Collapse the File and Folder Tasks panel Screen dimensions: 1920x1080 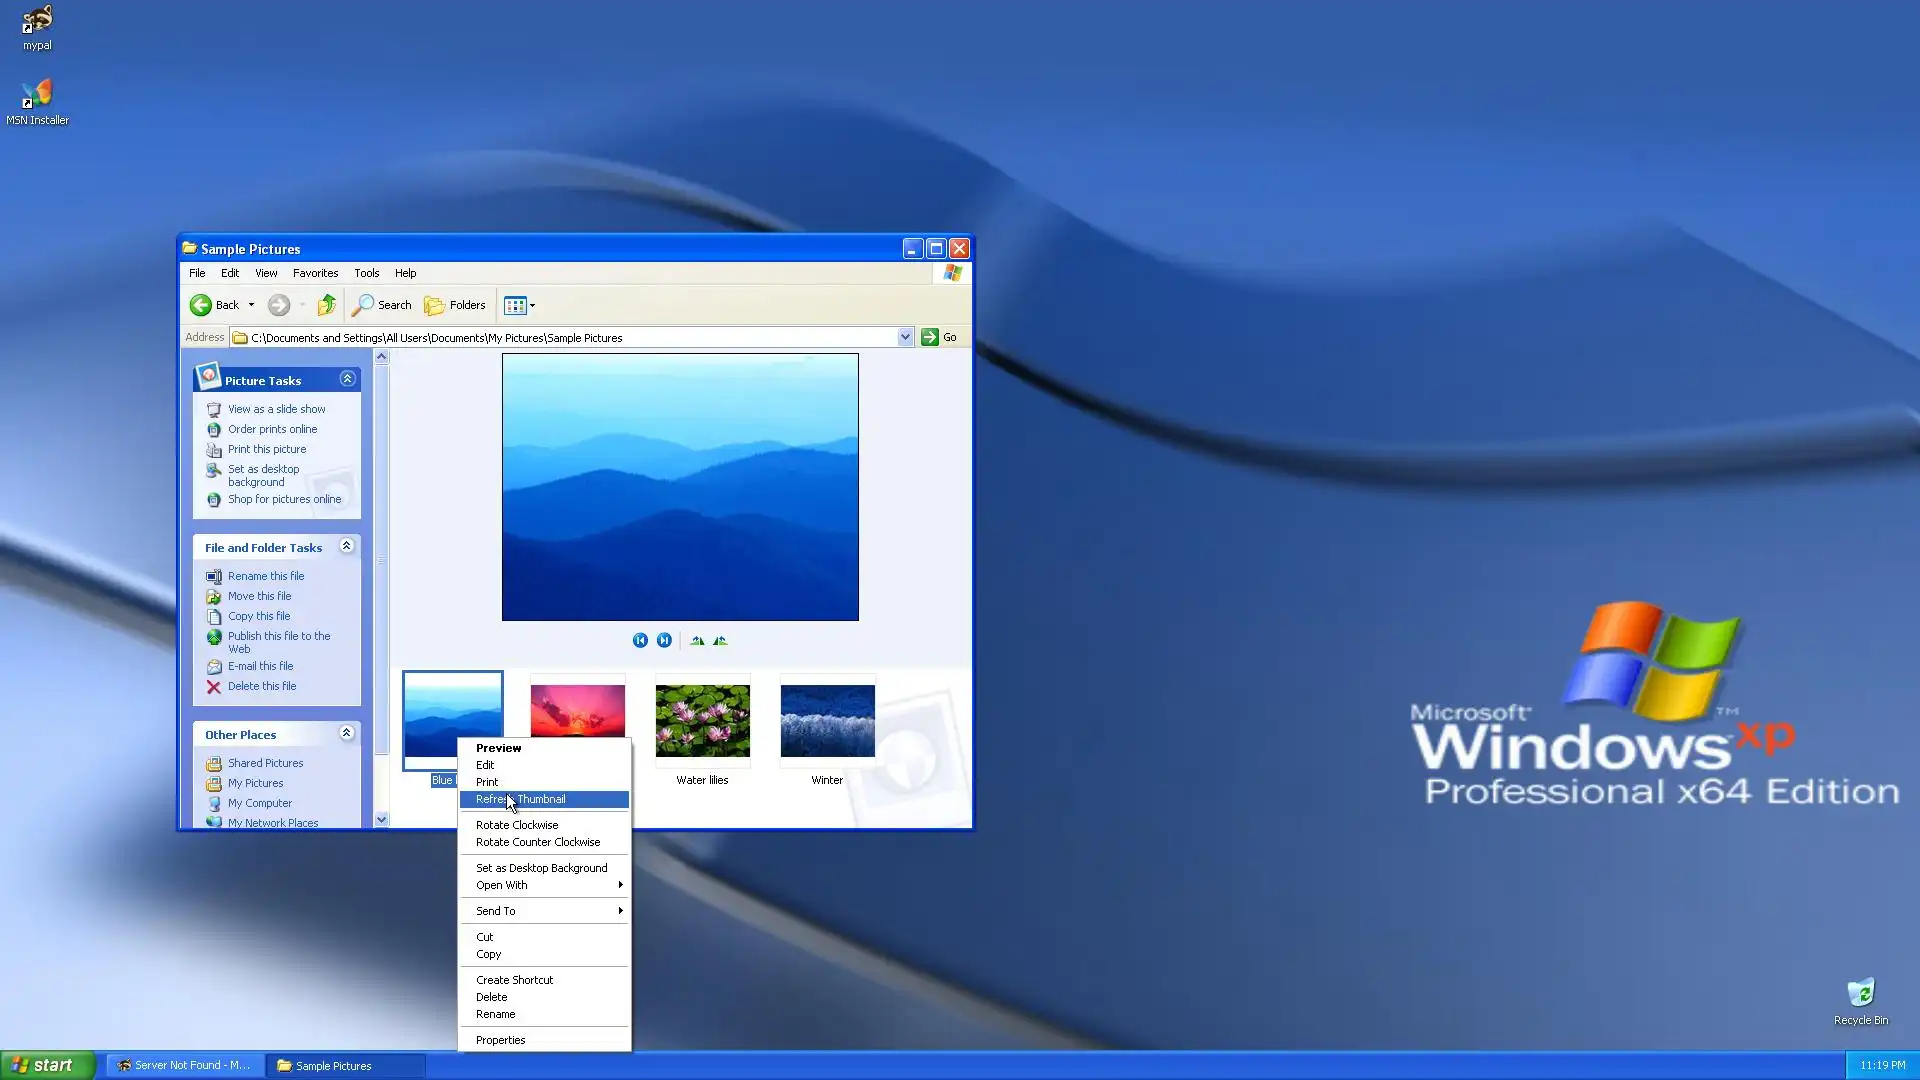pos(346,546)
